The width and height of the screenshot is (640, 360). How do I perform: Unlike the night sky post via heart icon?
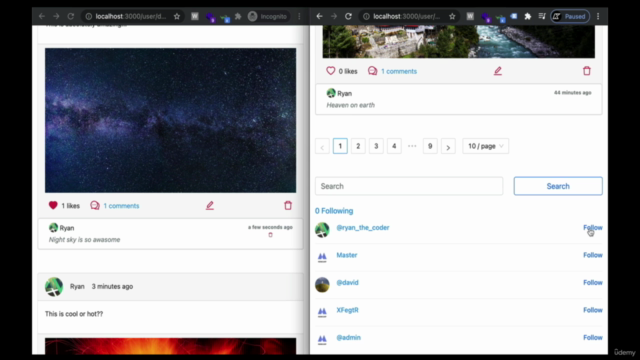click(53, 205)
